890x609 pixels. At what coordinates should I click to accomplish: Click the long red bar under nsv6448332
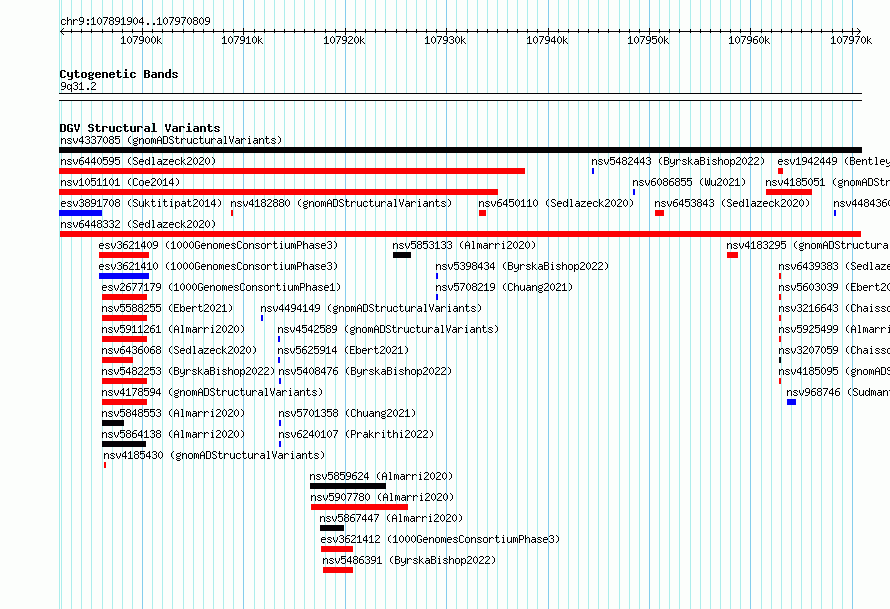(x=460, y=234)
